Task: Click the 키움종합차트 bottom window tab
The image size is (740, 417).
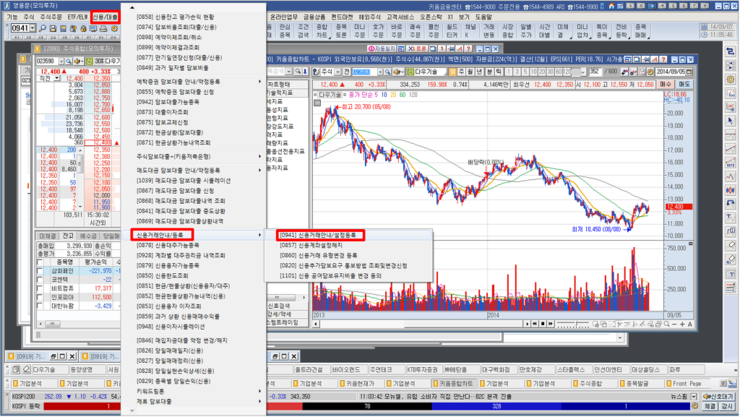Action: coord(454,384)
